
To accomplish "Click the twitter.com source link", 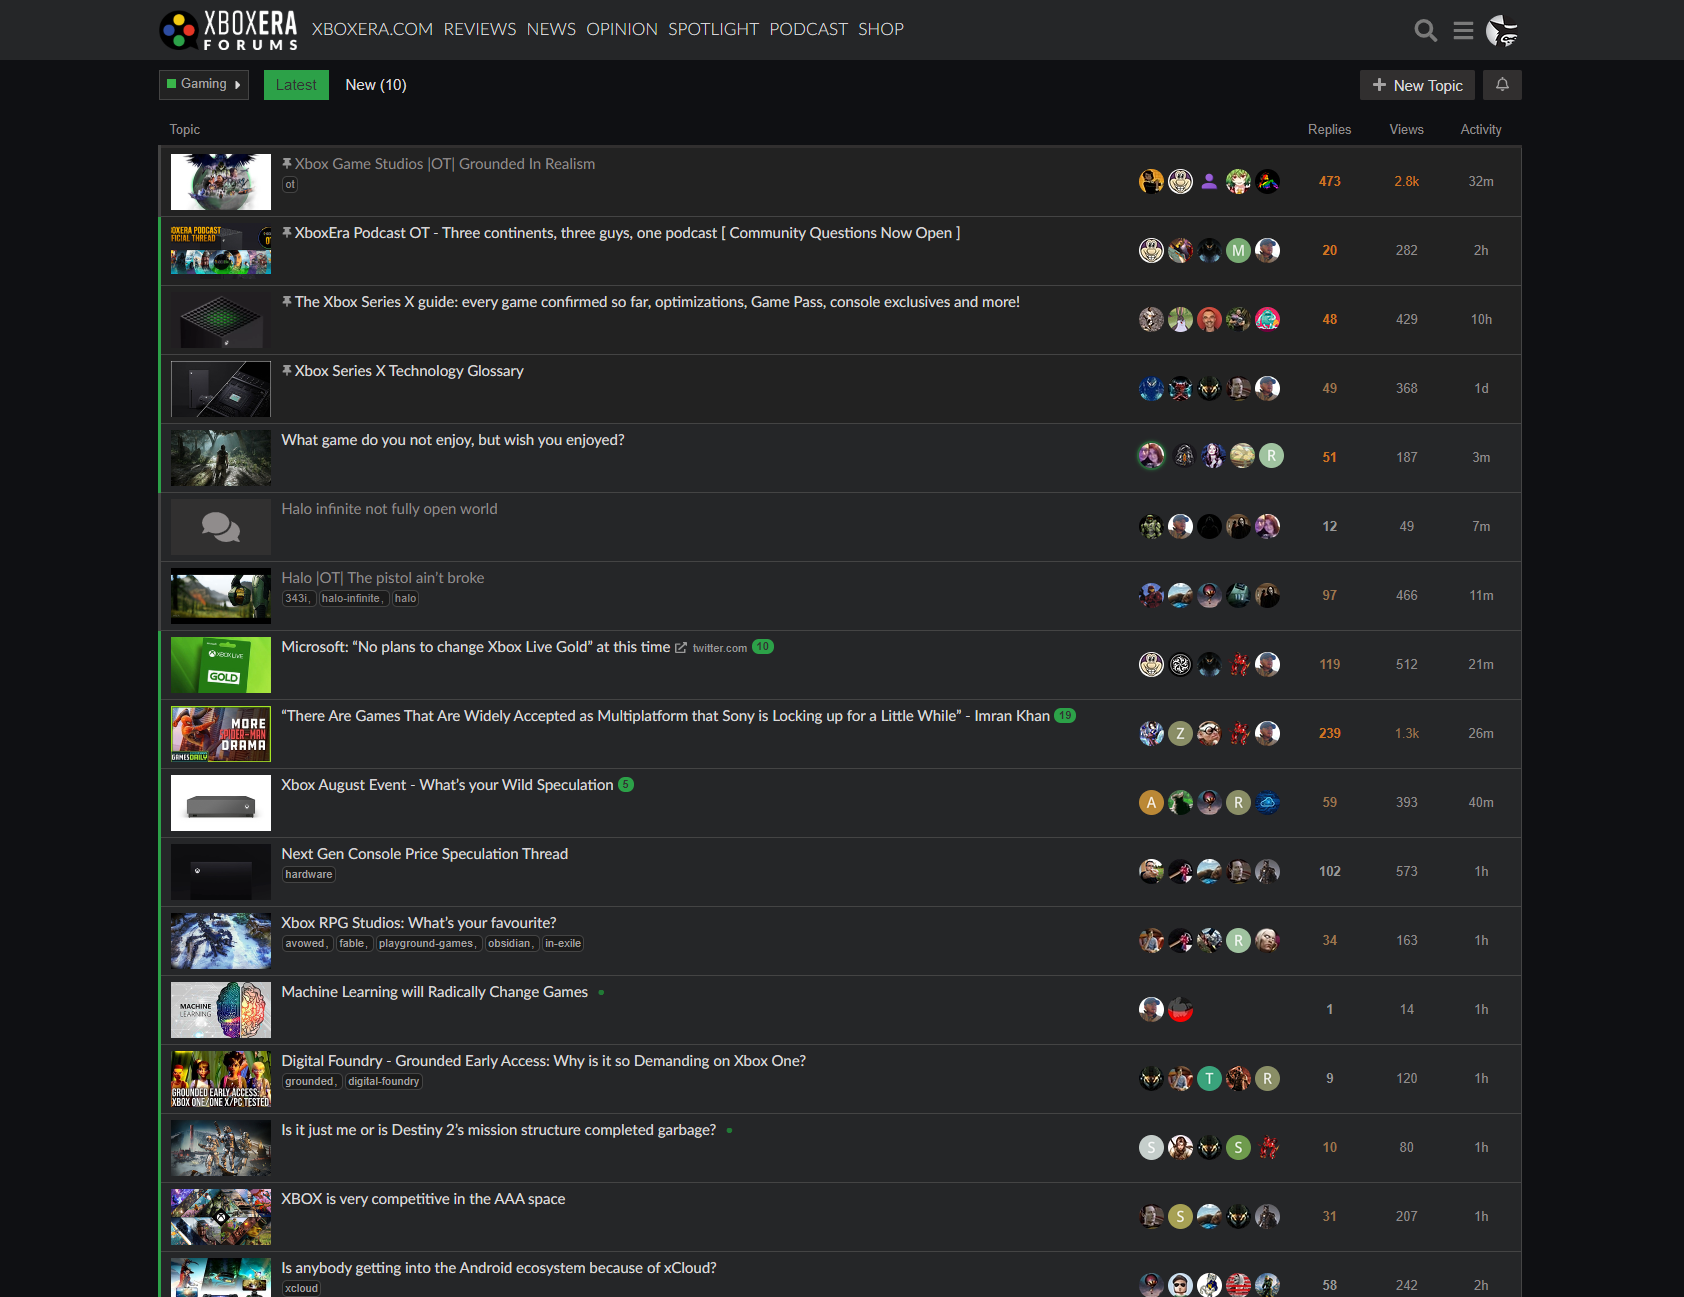I will pos(720,648).
